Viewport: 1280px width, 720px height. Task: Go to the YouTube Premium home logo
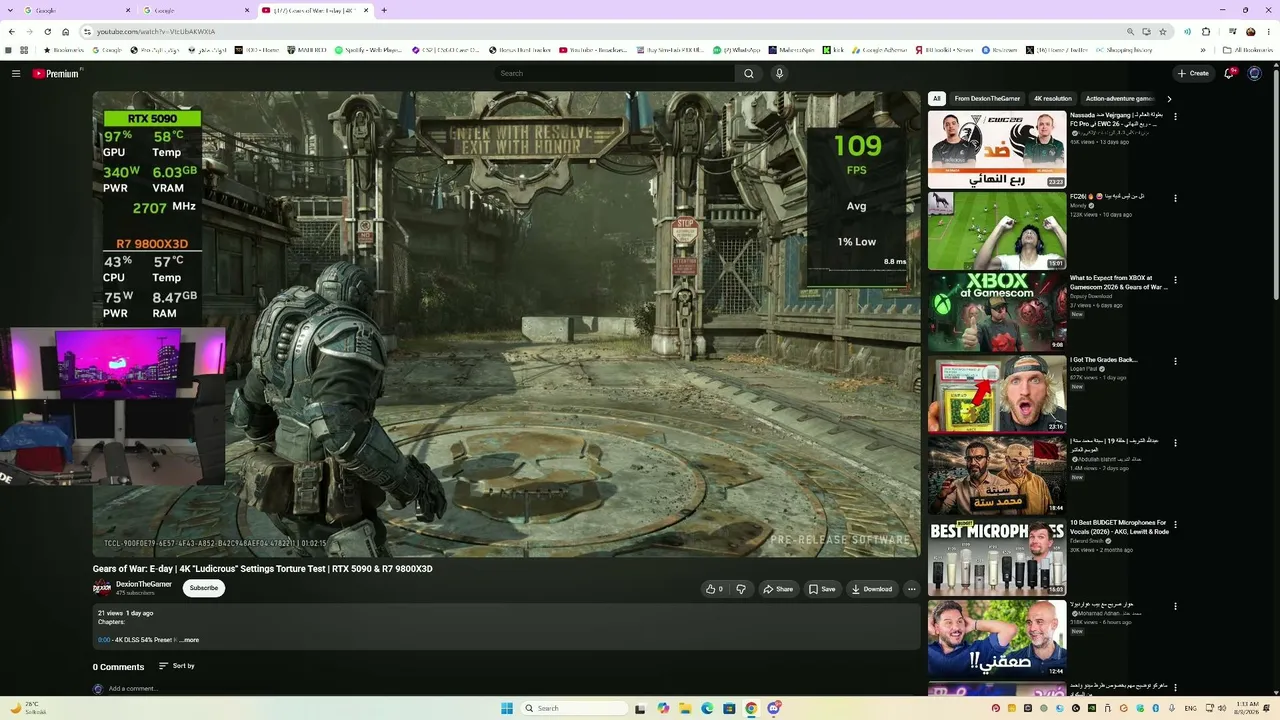56,73
